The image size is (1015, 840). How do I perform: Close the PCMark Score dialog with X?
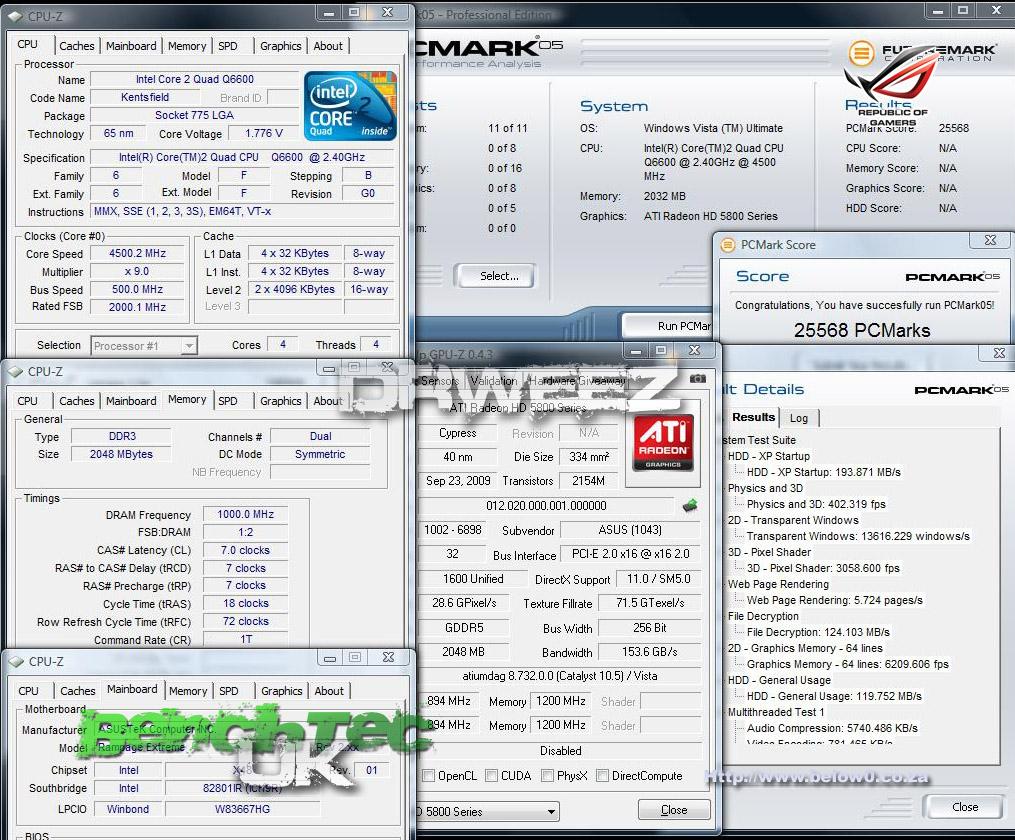[990, 240]
